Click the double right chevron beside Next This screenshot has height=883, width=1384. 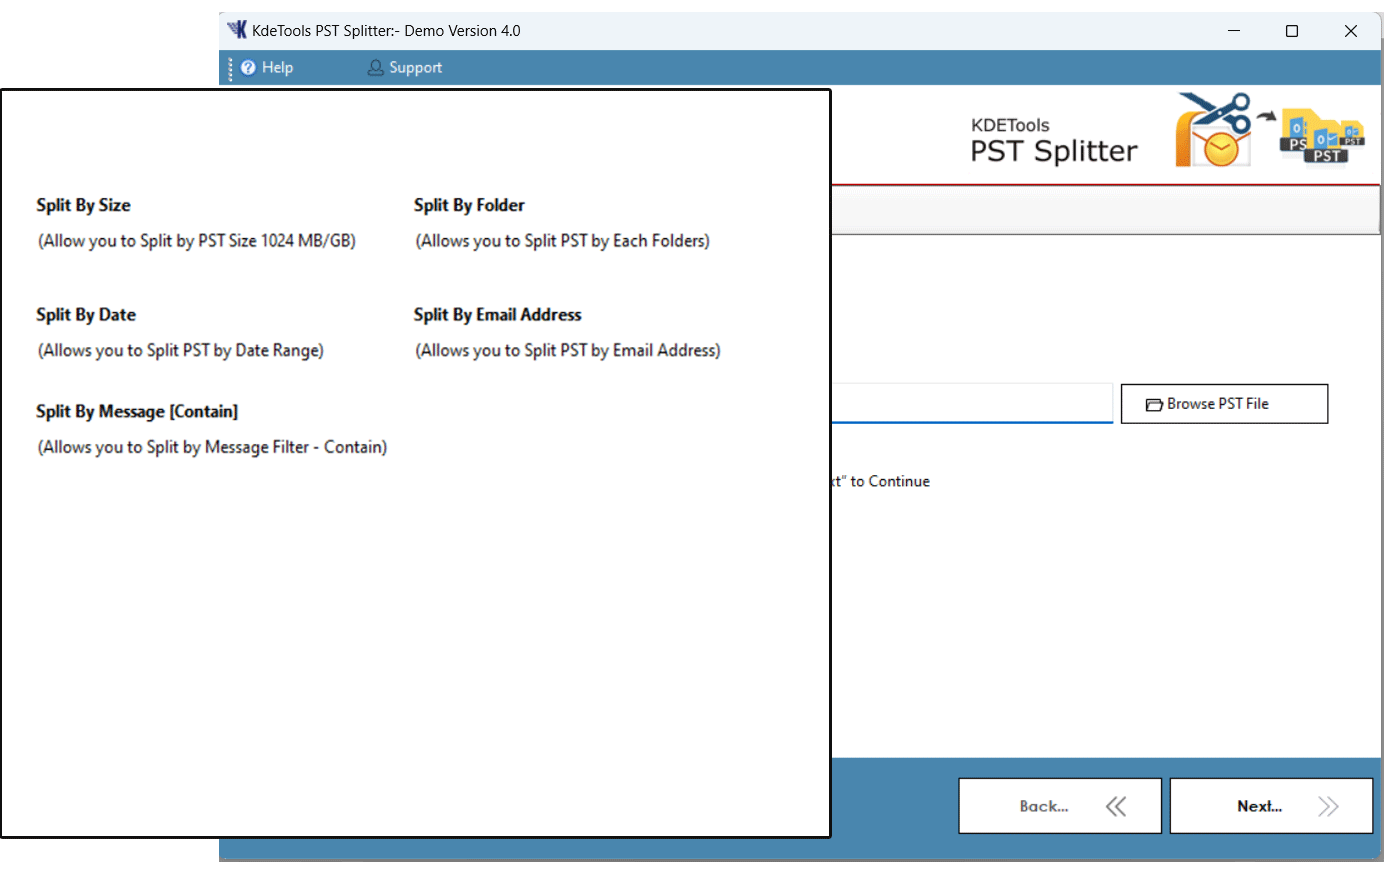pyautogui.click(x=1327, y=806)
